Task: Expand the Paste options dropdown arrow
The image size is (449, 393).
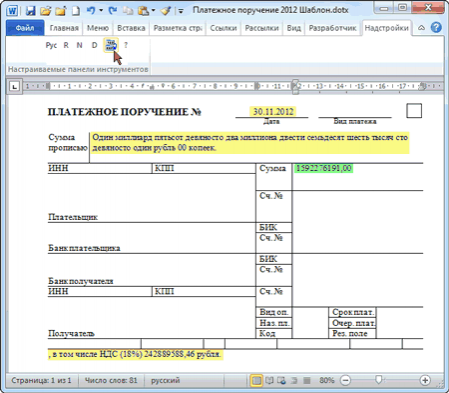Action: [x=153, y=11]
